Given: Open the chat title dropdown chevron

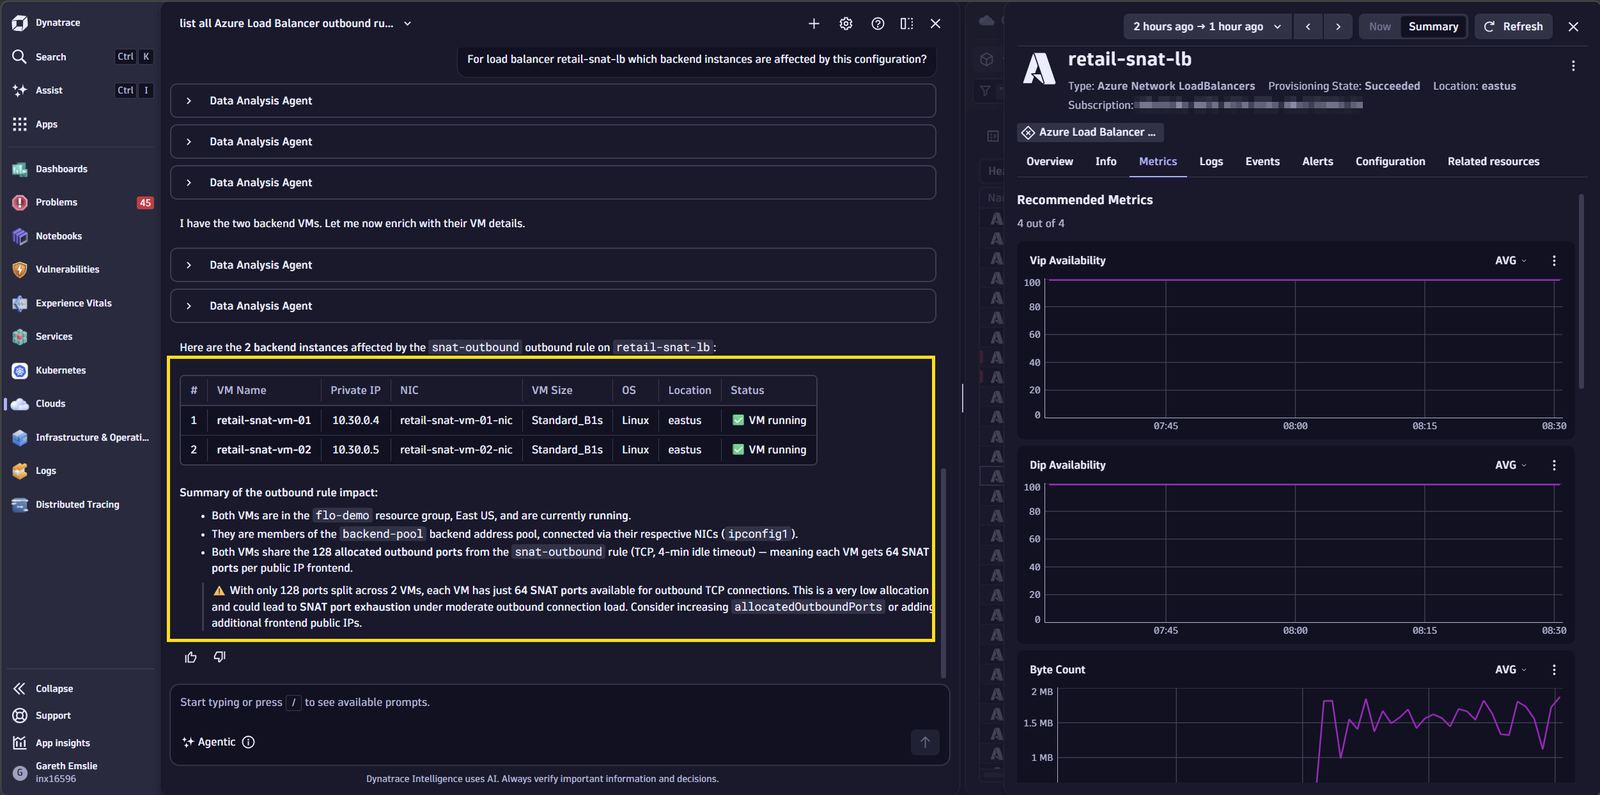Looking at the screenshot, I should tap(408, 24).
